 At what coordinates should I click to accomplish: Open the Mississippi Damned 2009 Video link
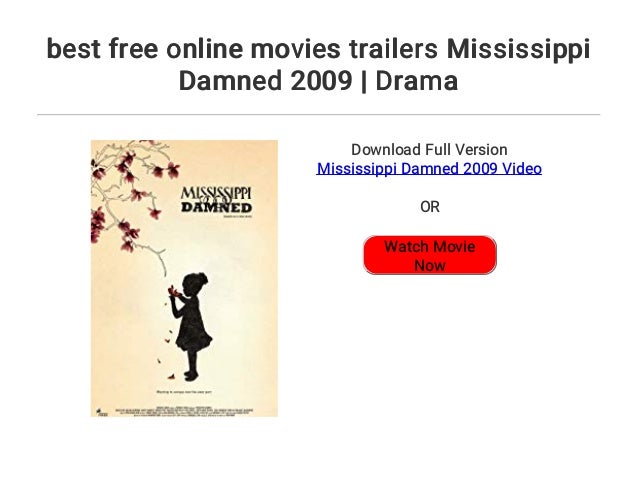click(x=429, y=168)
